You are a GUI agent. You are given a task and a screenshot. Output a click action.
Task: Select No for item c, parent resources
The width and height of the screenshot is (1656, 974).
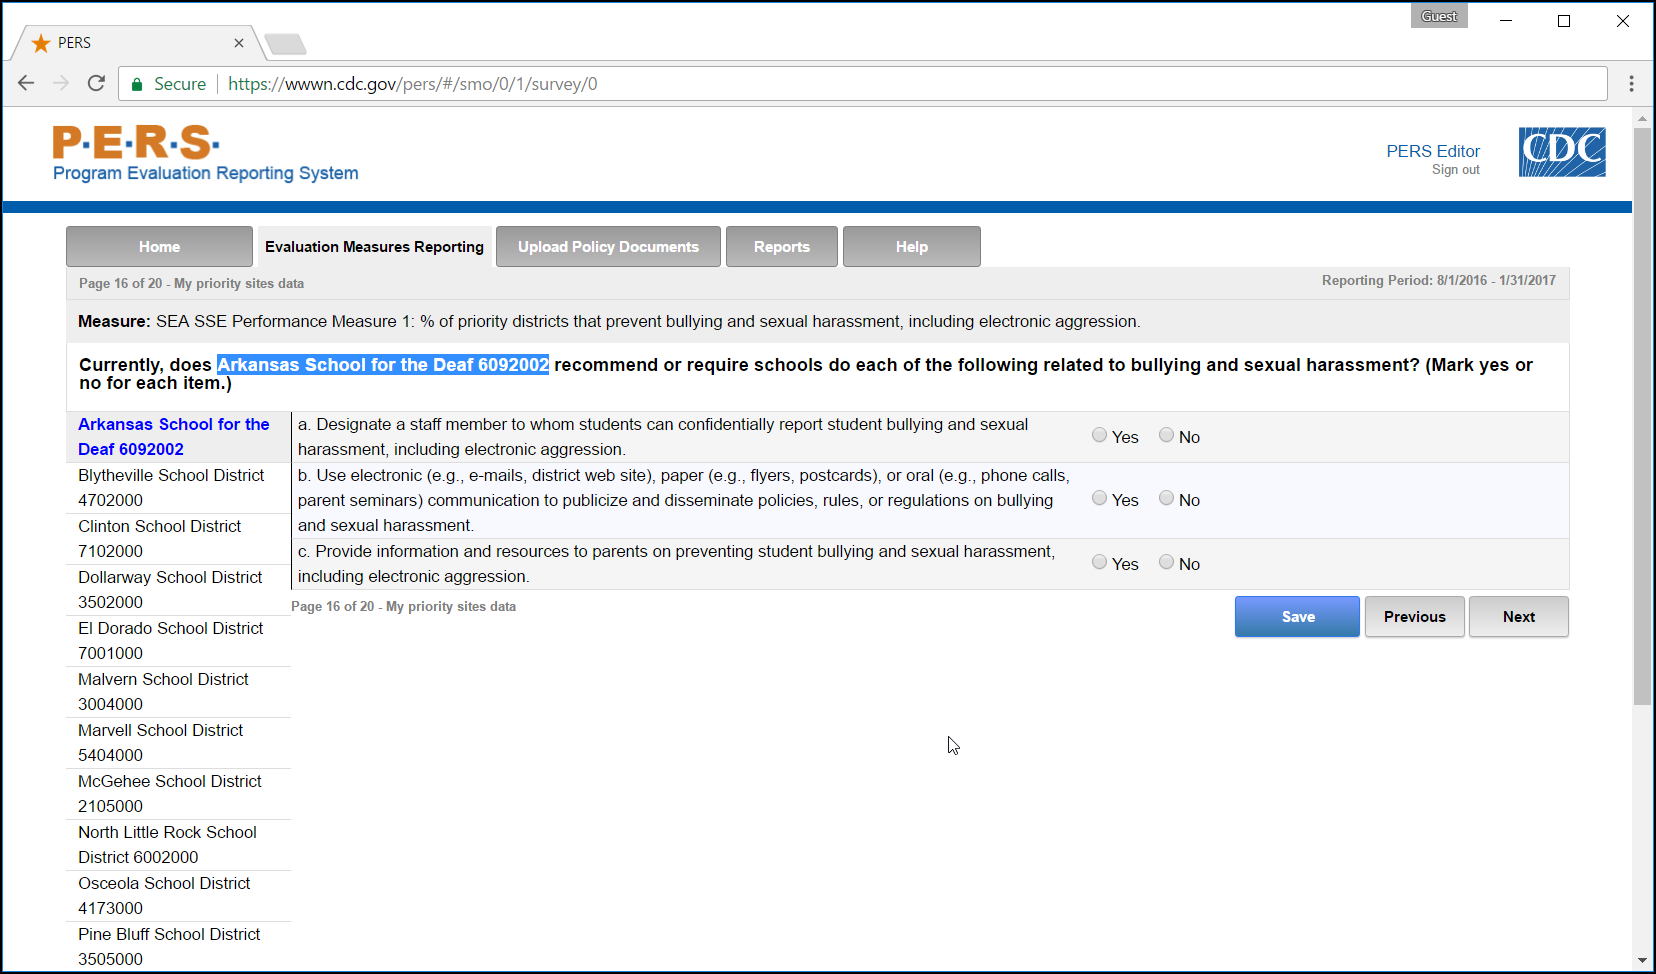point(1166,562)
